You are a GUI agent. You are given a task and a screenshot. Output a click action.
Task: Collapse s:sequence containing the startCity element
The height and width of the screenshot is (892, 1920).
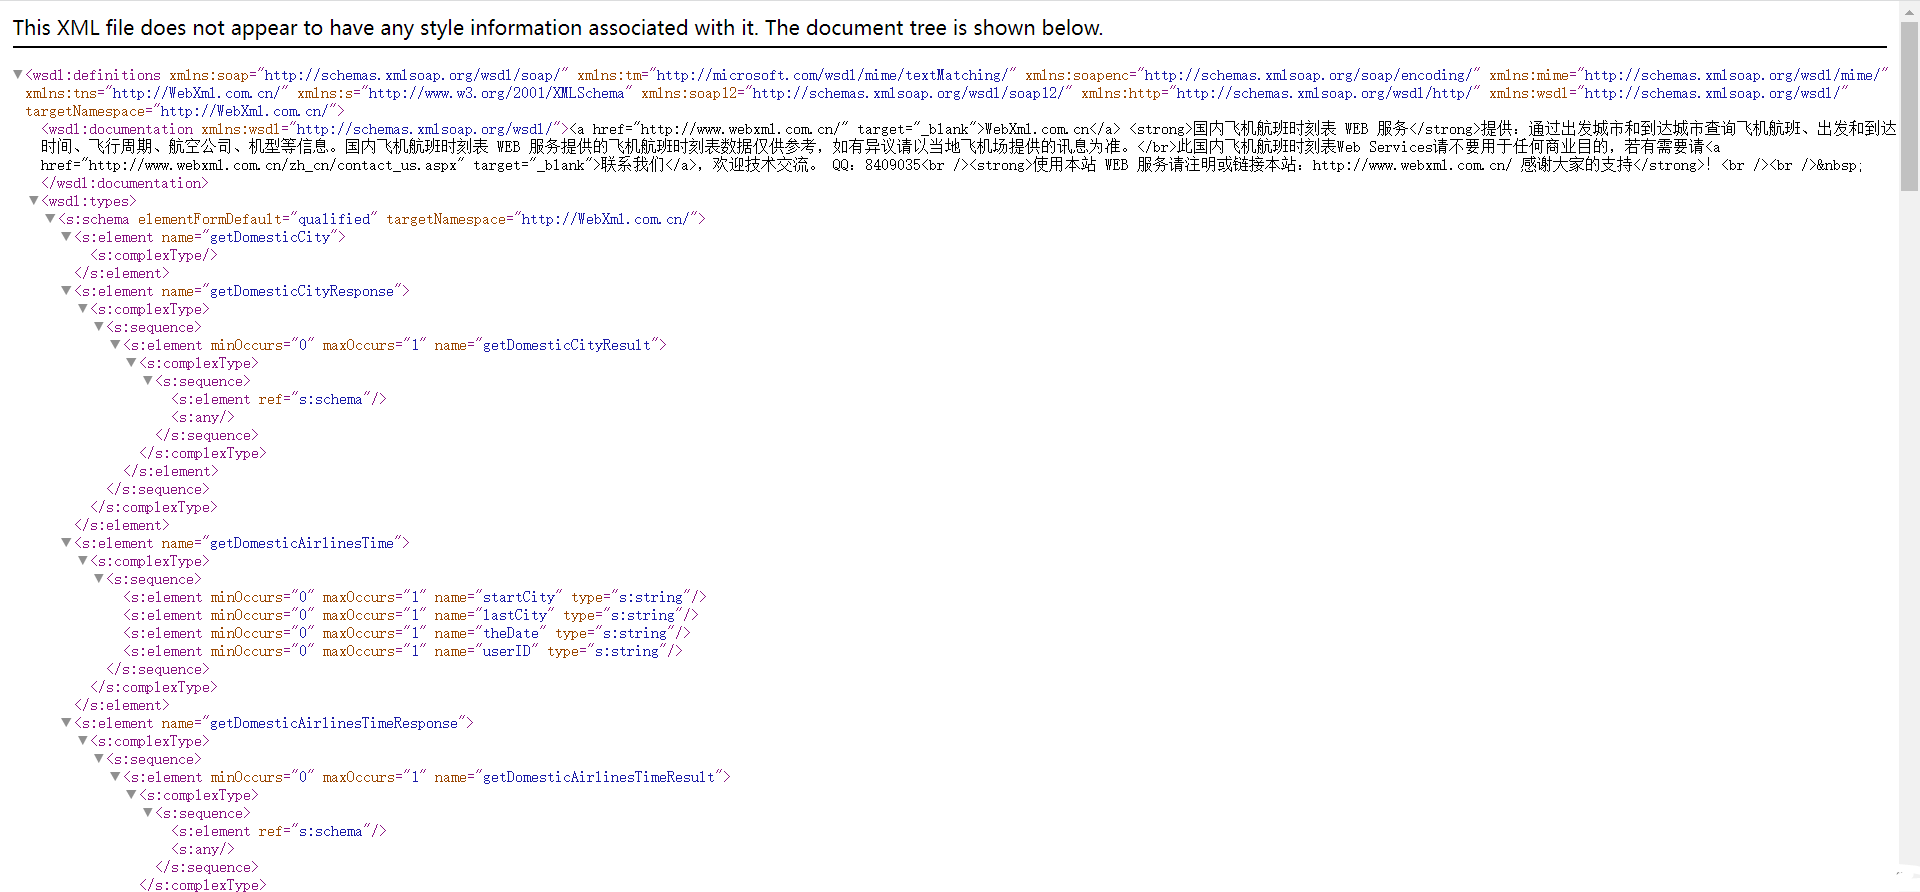[99, 578]
